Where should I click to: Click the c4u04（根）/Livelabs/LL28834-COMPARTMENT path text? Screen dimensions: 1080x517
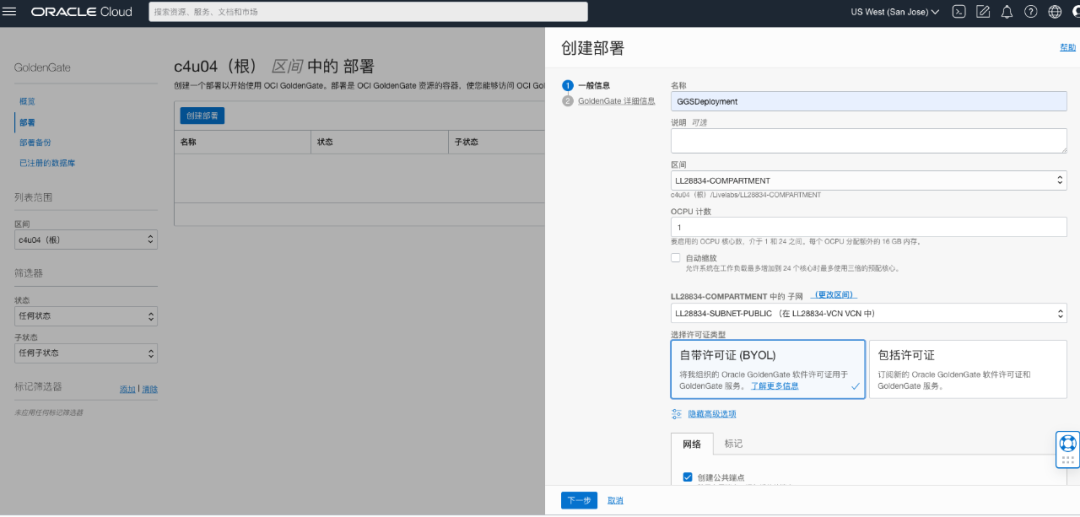click(746, 196)
